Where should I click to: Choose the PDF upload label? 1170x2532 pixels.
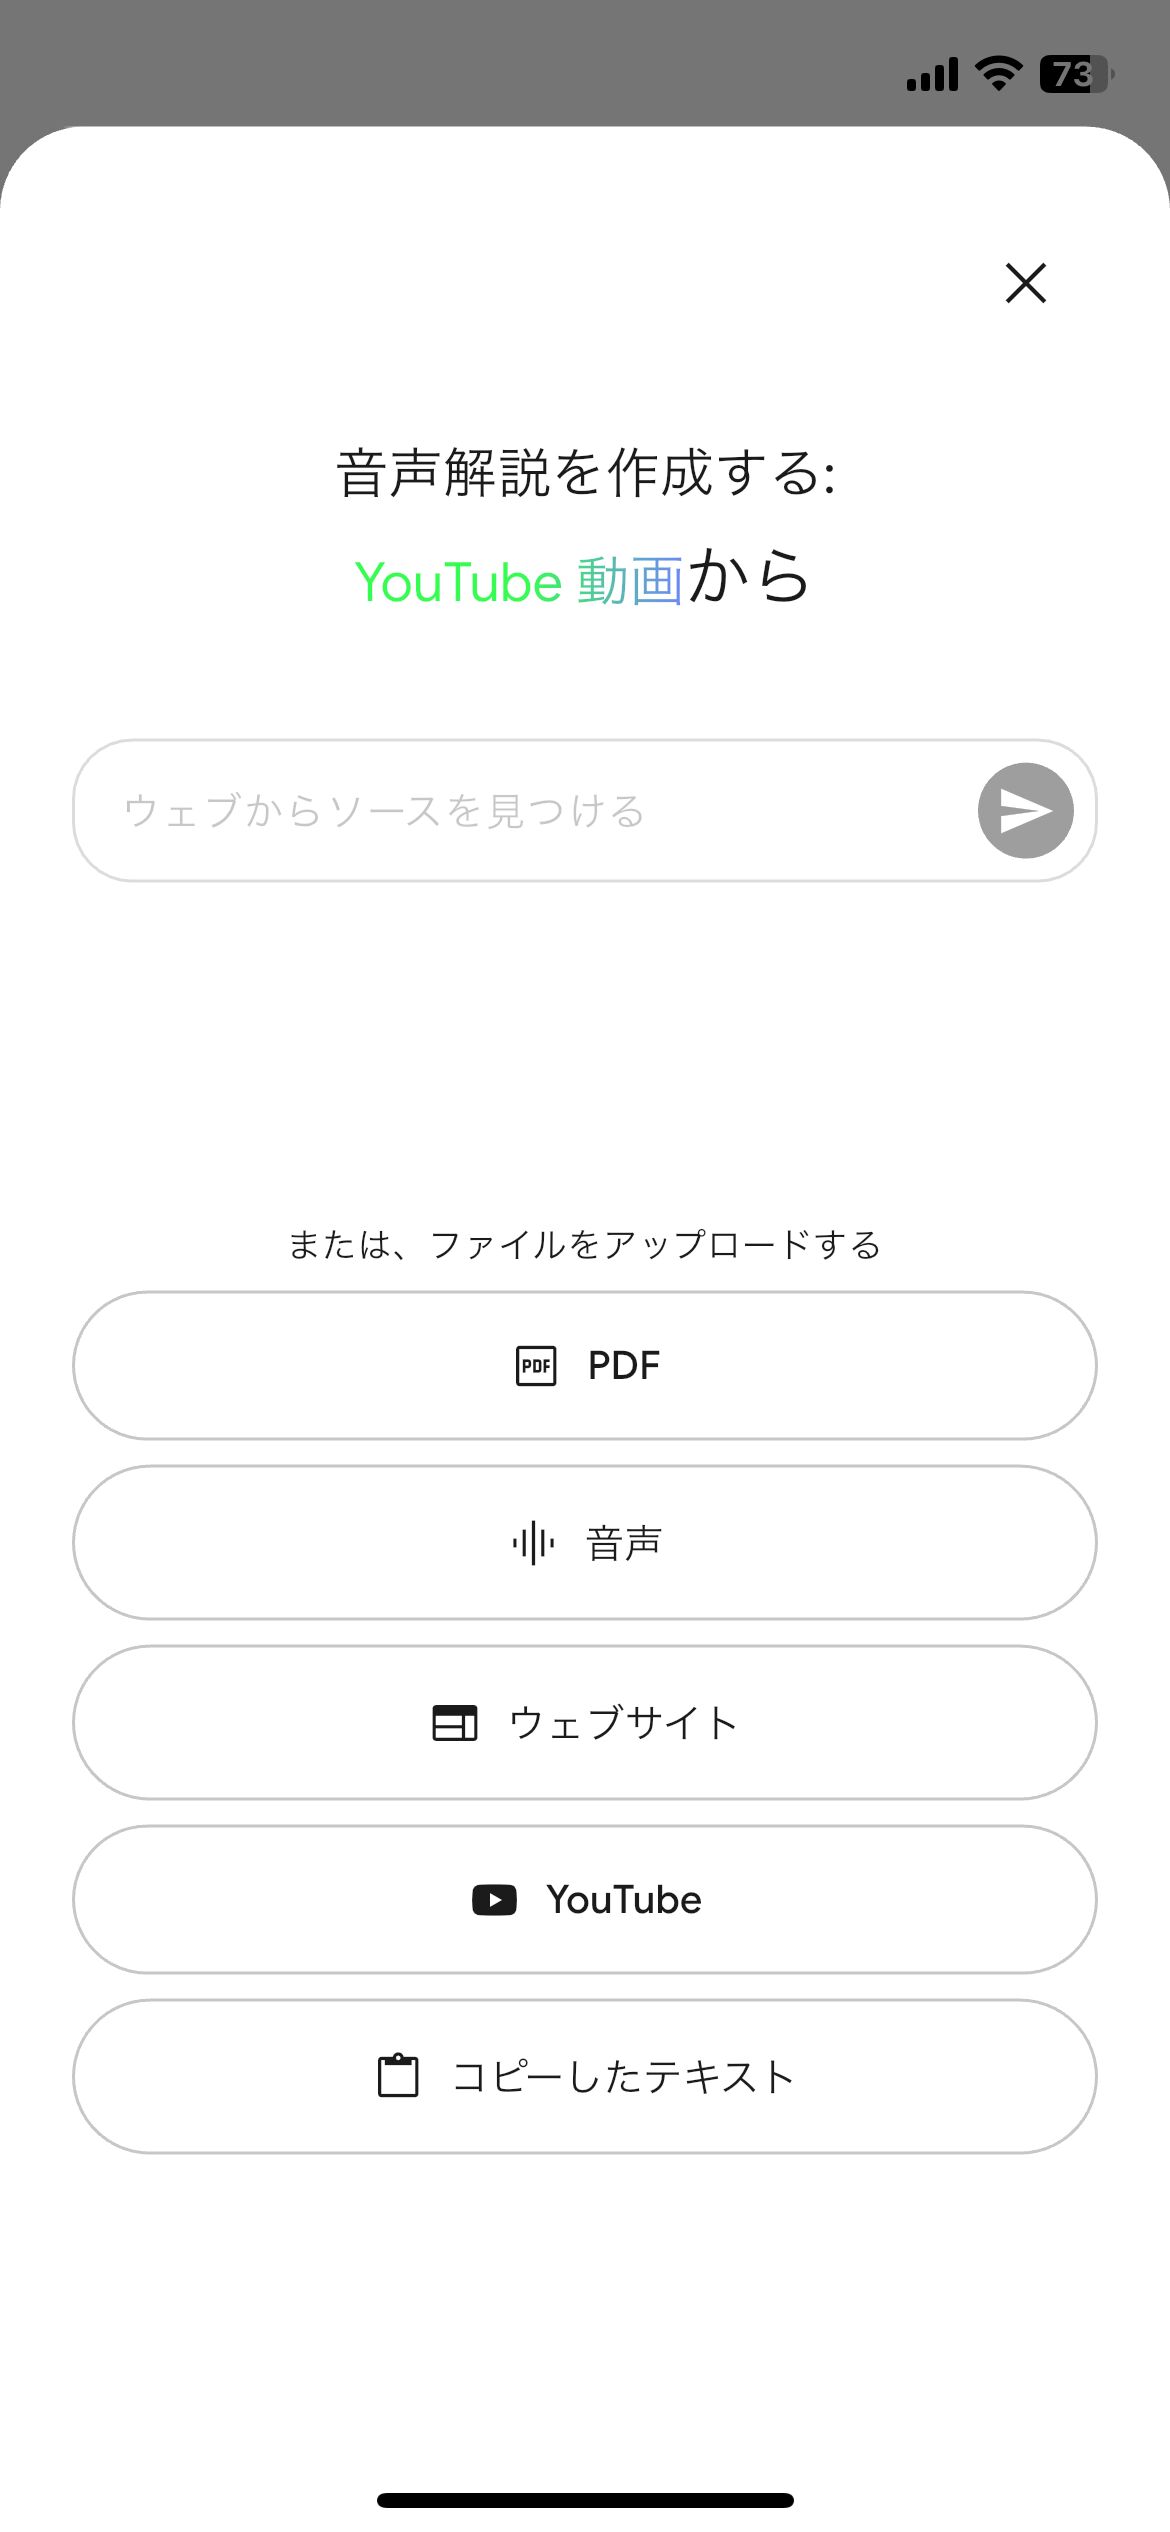[x=624, y=1366]
